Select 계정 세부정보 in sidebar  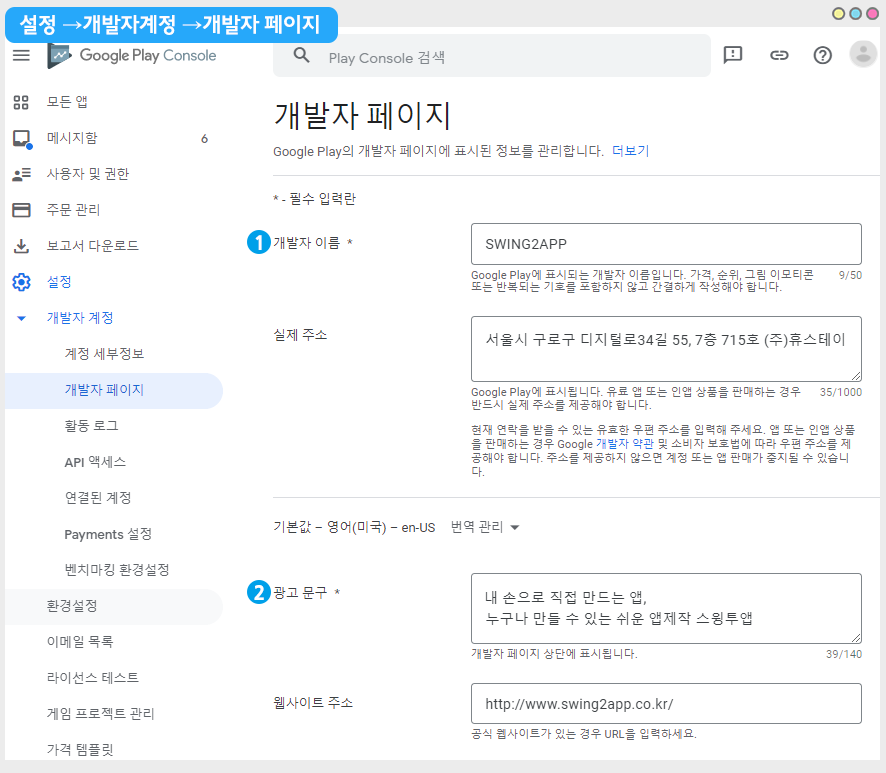point(104,354)
